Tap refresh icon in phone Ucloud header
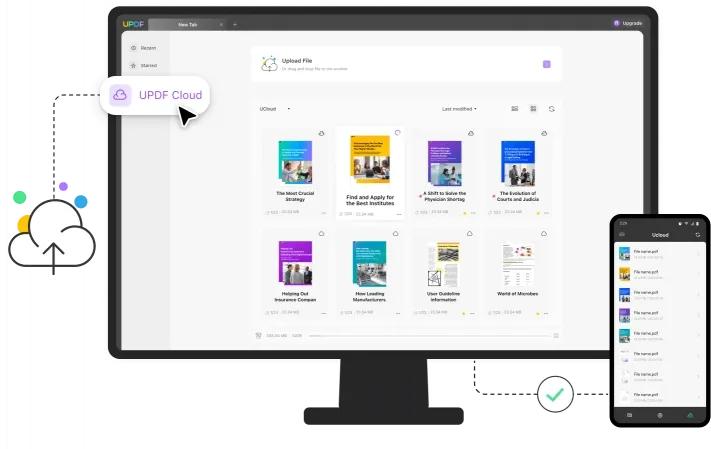The image size is (711, 449). [x=697, y=235]
